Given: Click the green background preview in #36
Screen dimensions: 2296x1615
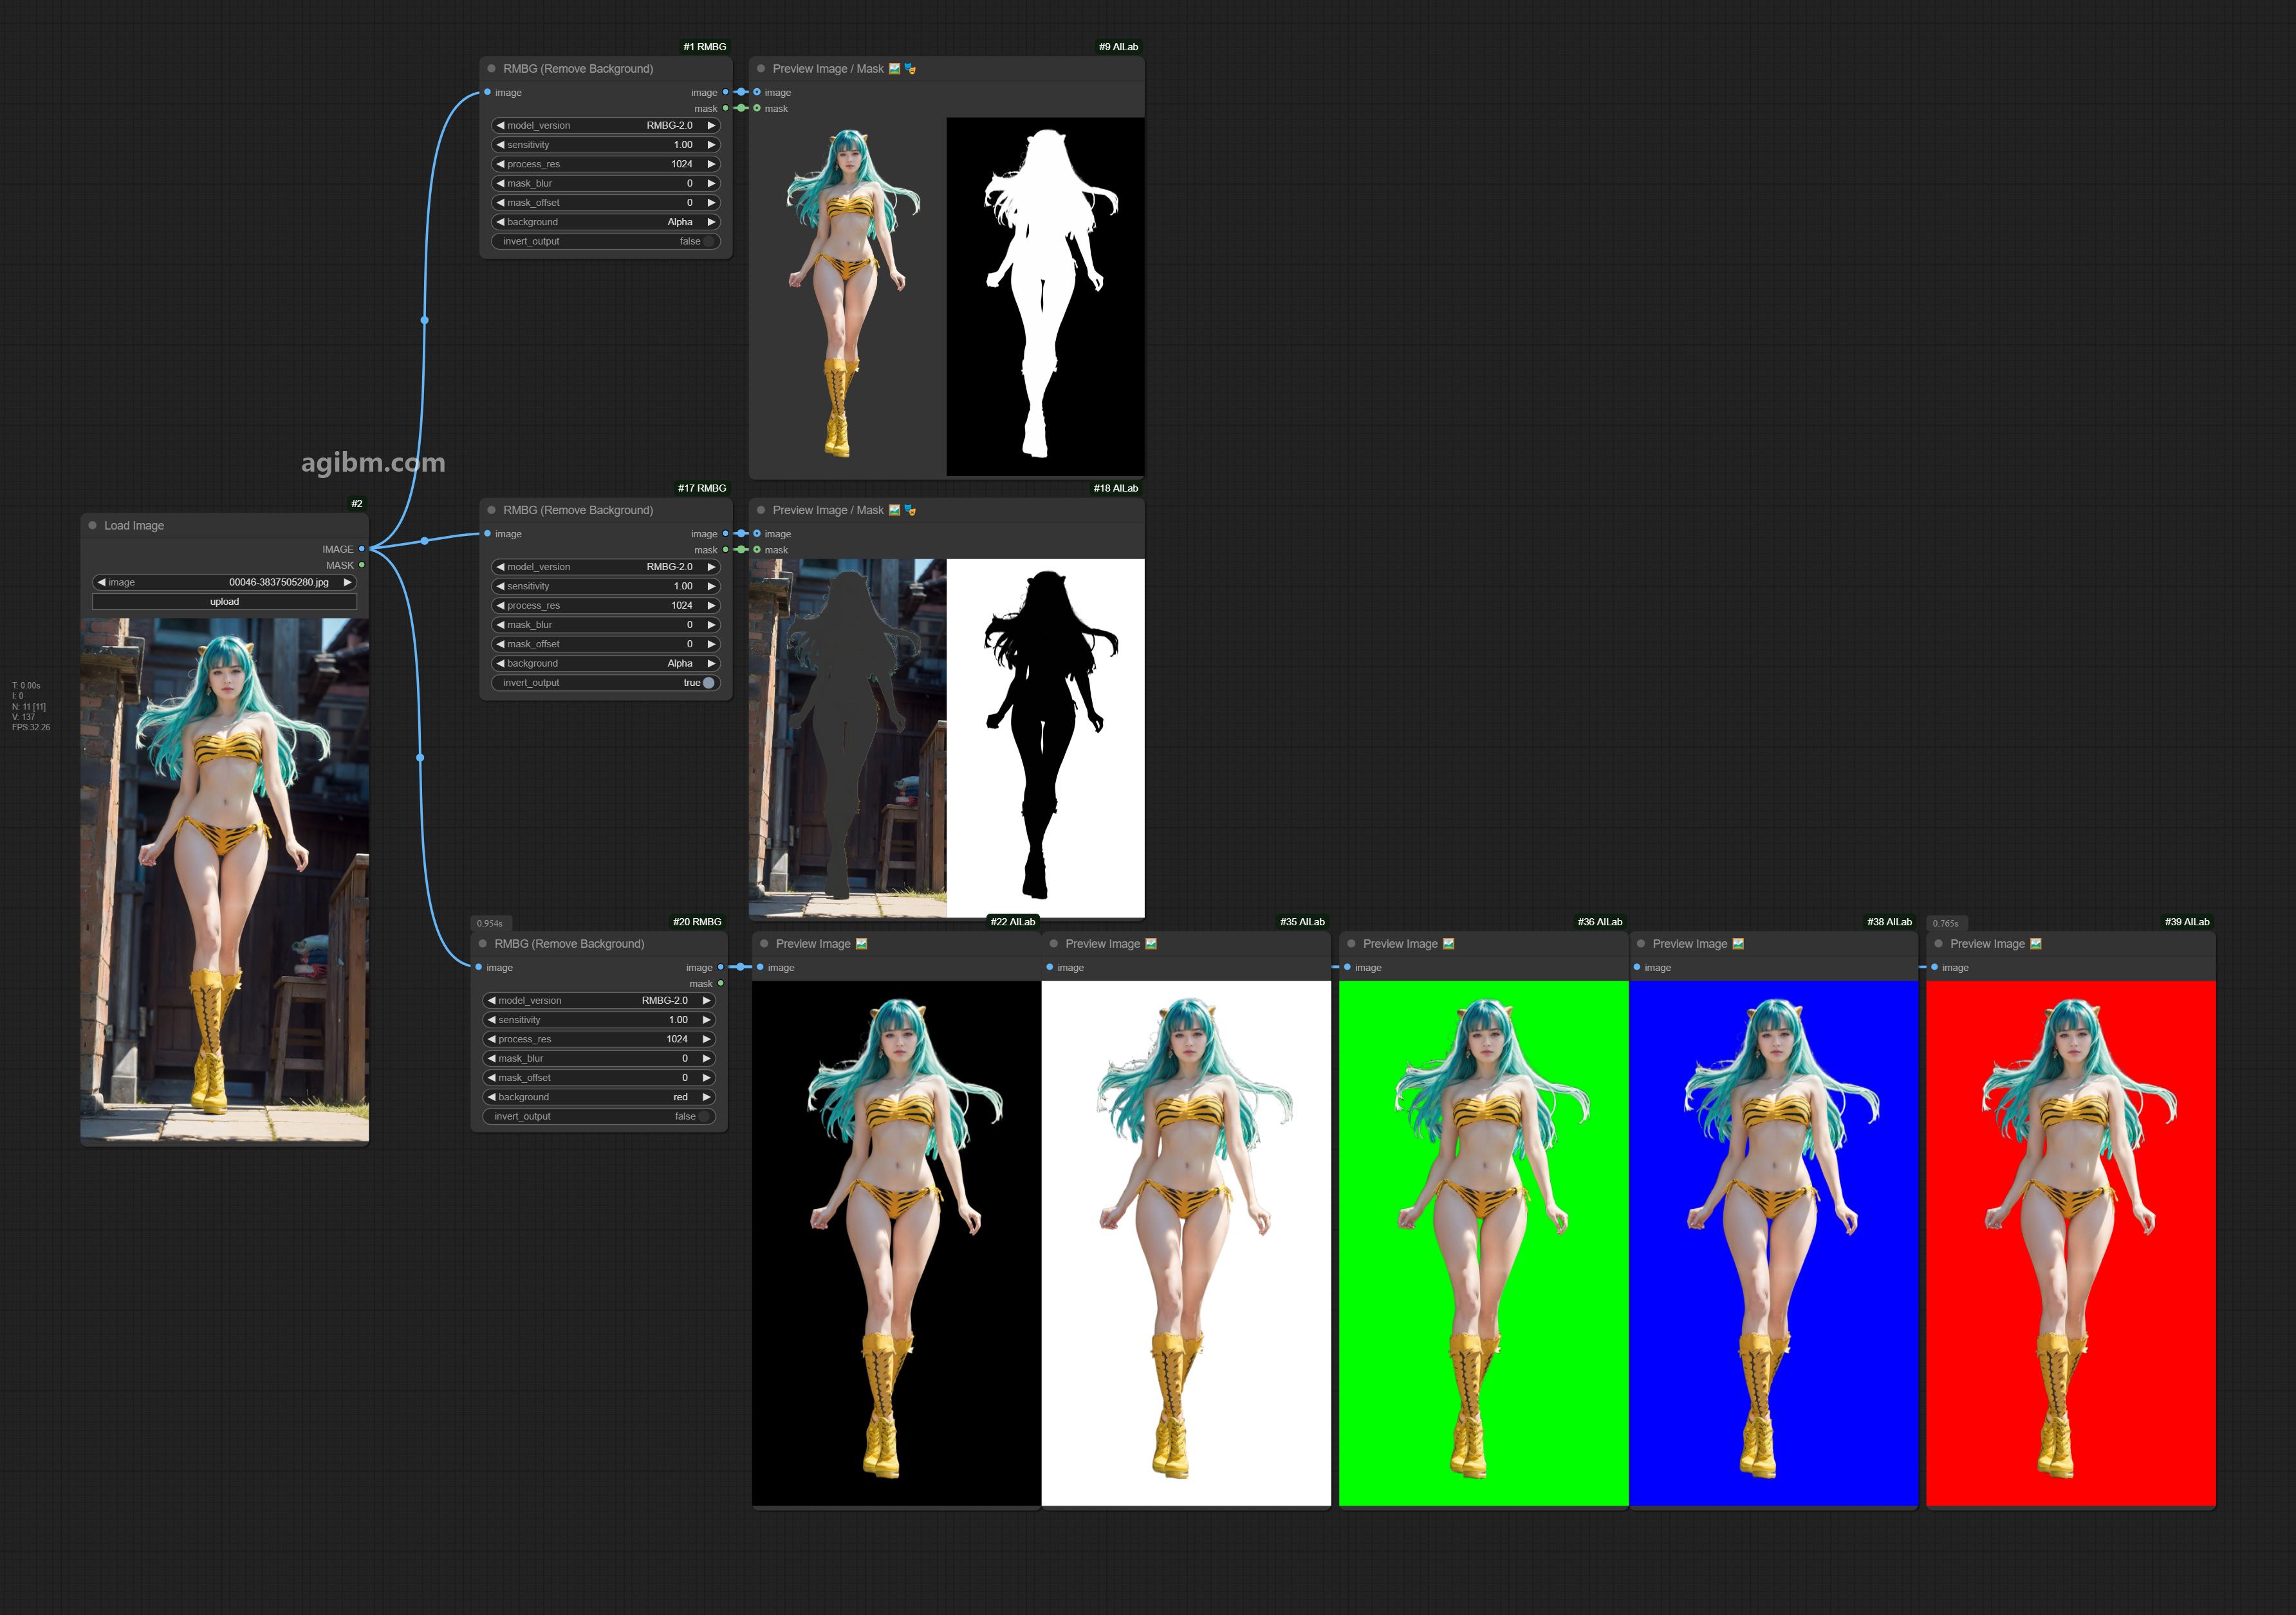Looking at the screenshot, I should [x=1483, y=1243].
